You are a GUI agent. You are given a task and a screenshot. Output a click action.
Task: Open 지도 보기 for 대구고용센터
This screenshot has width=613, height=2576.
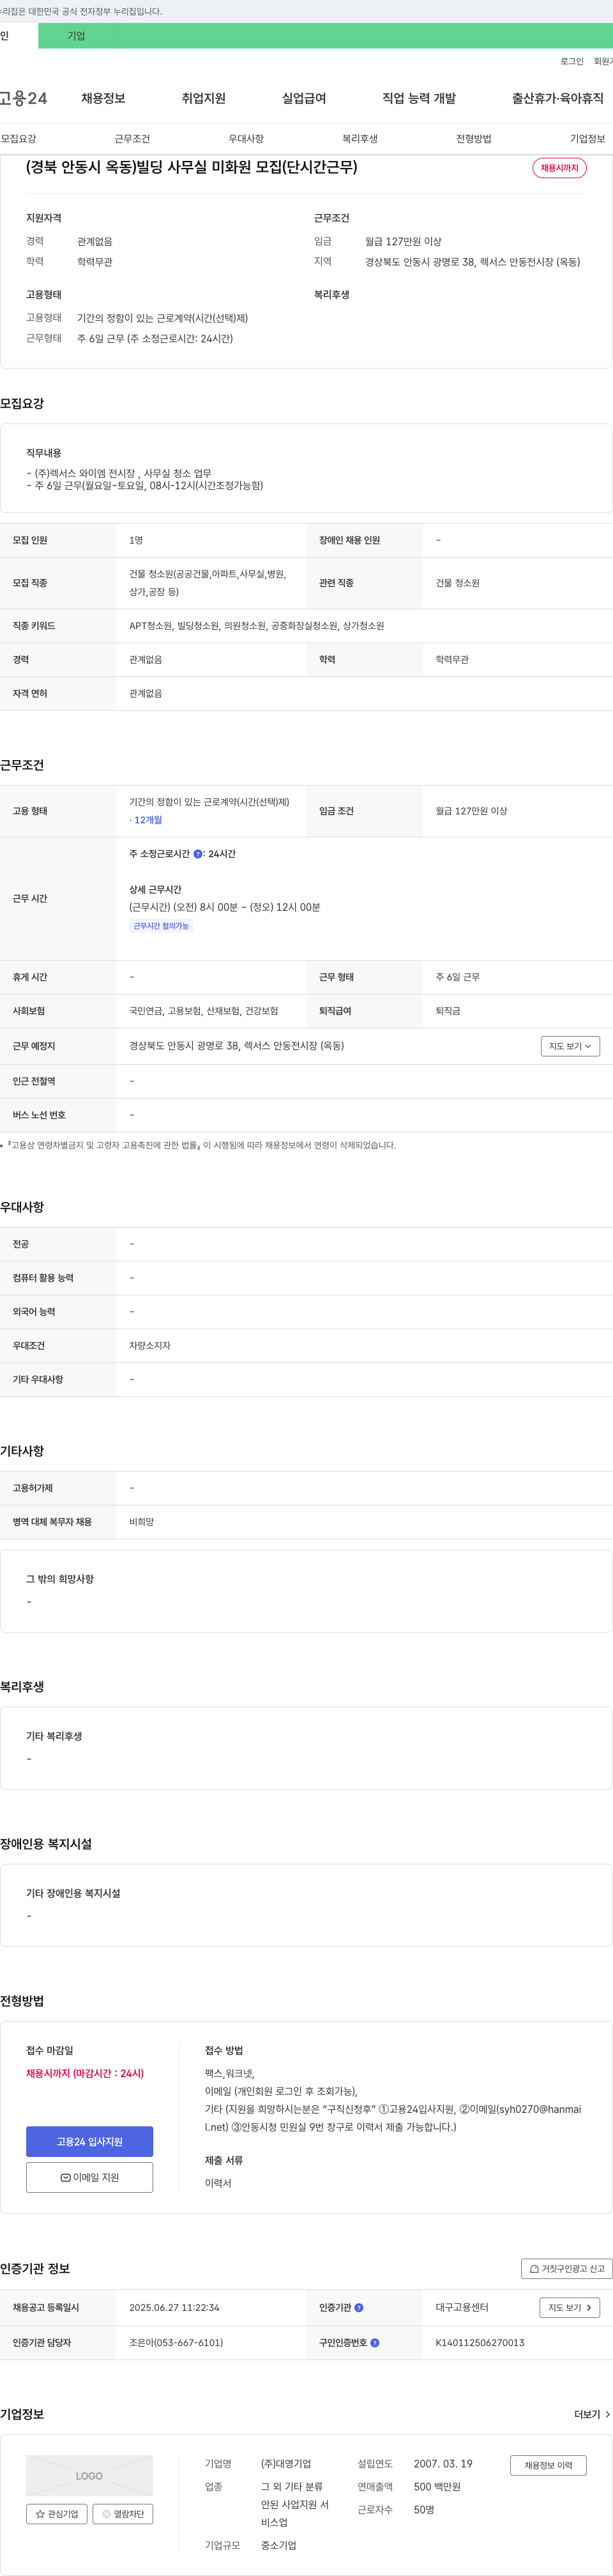570,2308
